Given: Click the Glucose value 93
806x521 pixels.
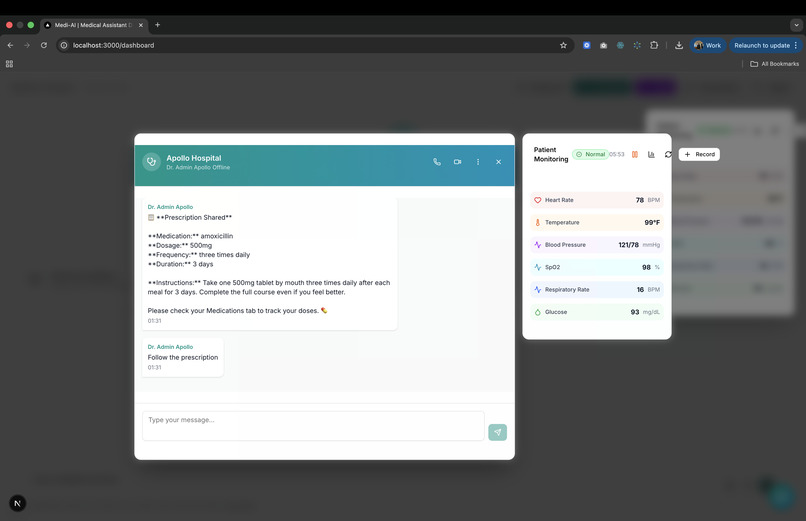Looking at the screenshot, I should click(x=635, y=312).
